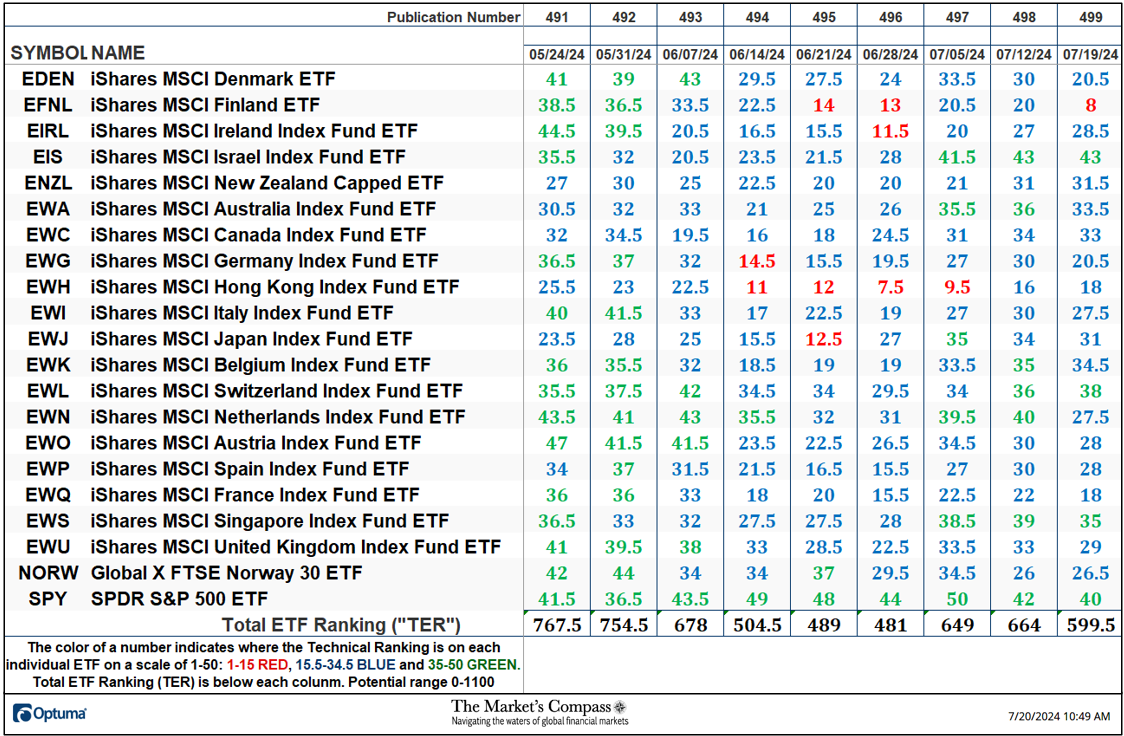Select total ranking value 599.5

coord(1091,625)
